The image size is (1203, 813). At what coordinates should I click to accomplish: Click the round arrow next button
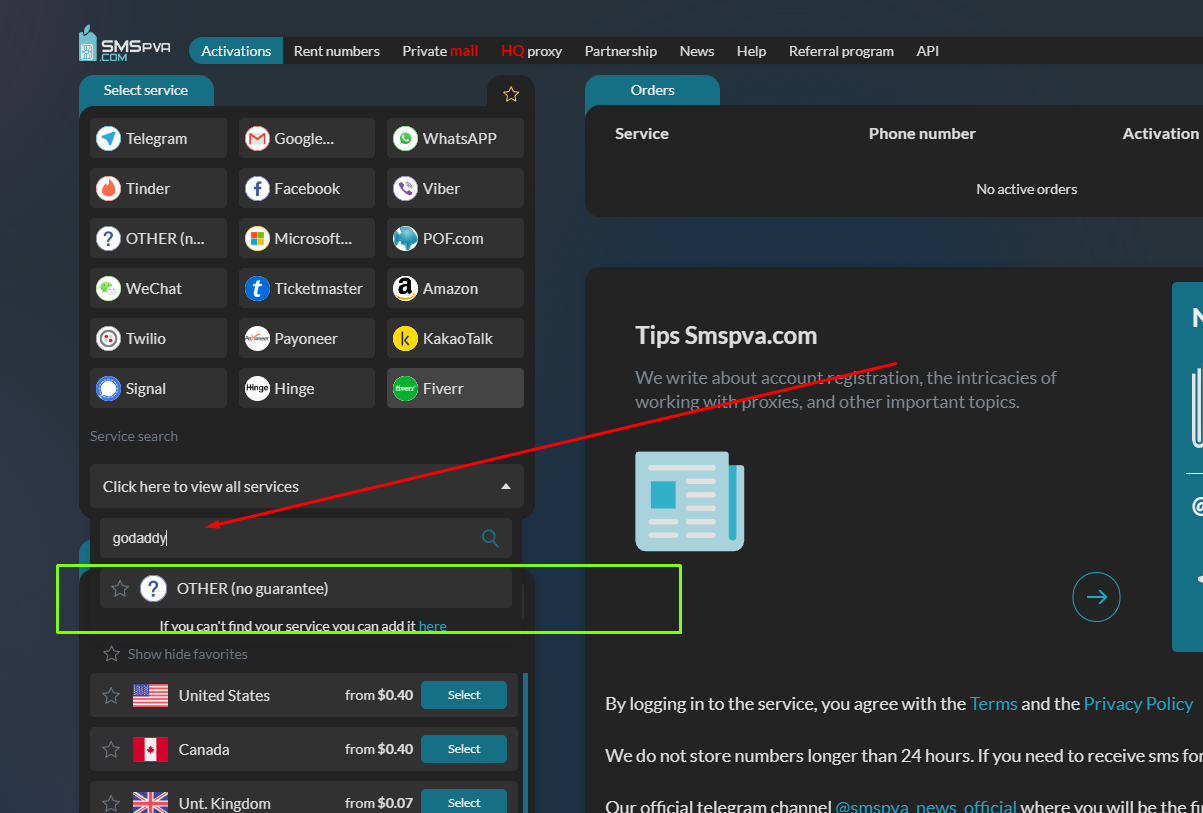tap(1096, 597)
